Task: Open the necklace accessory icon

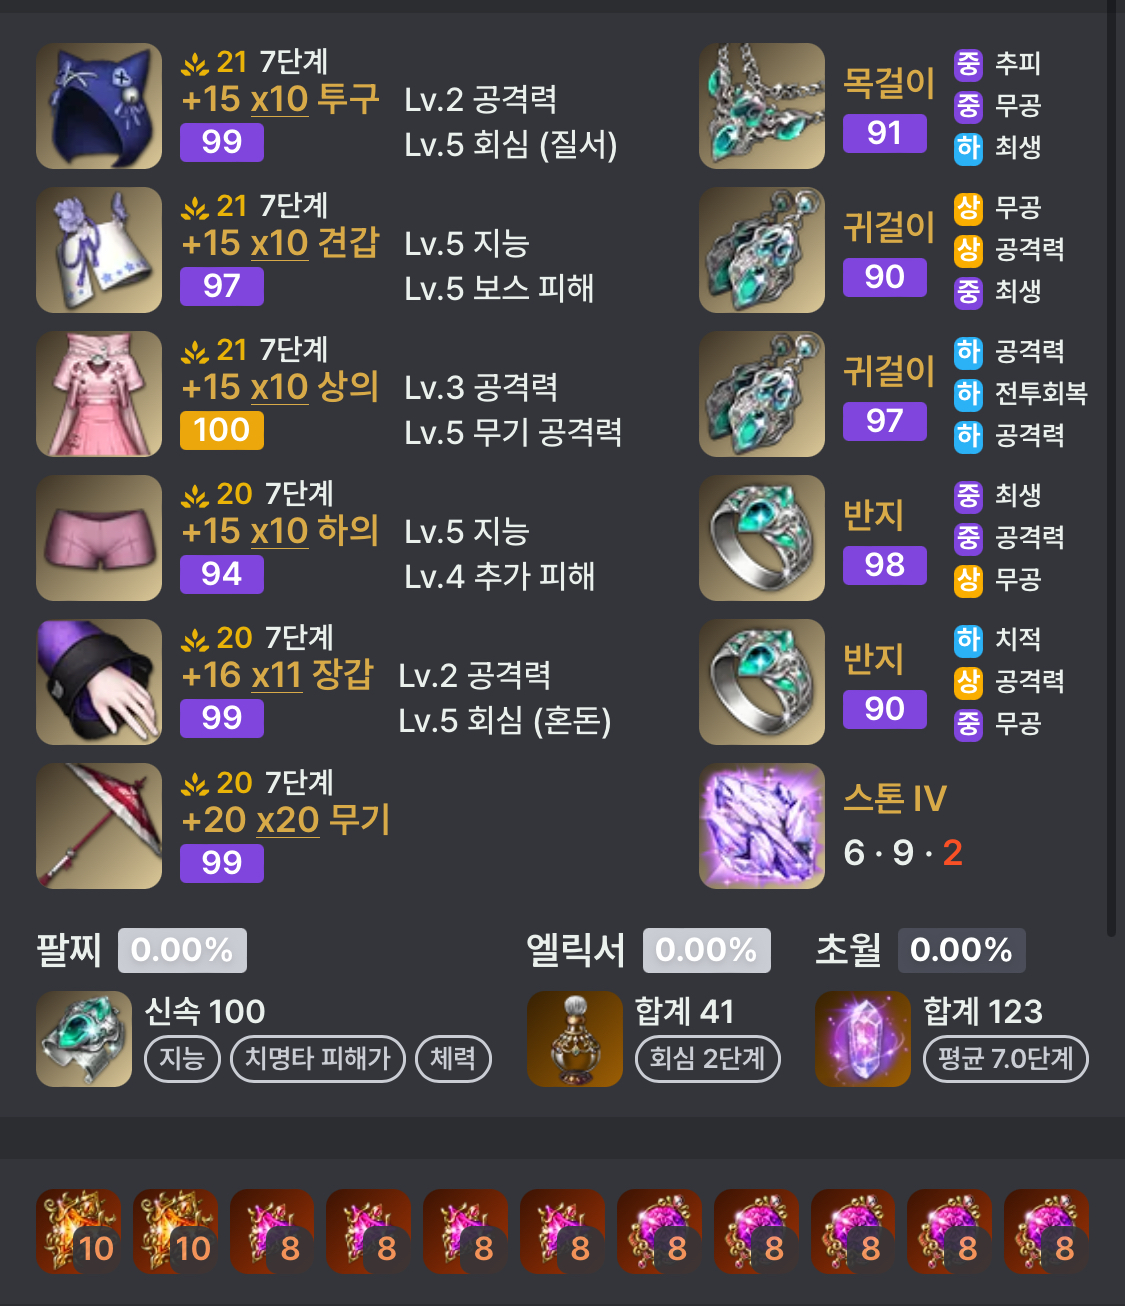Action: 762,106
